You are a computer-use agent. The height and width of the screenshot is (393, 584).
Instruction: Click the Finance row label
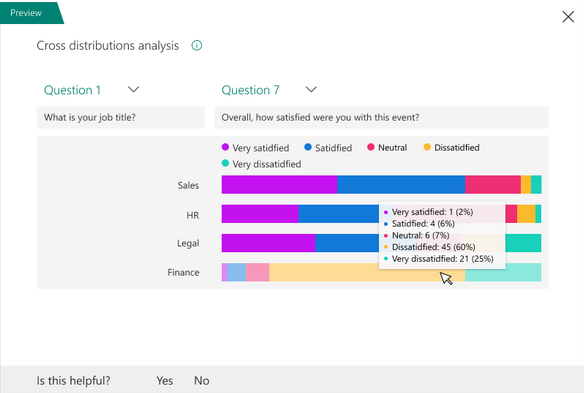(x=183, y=272)
